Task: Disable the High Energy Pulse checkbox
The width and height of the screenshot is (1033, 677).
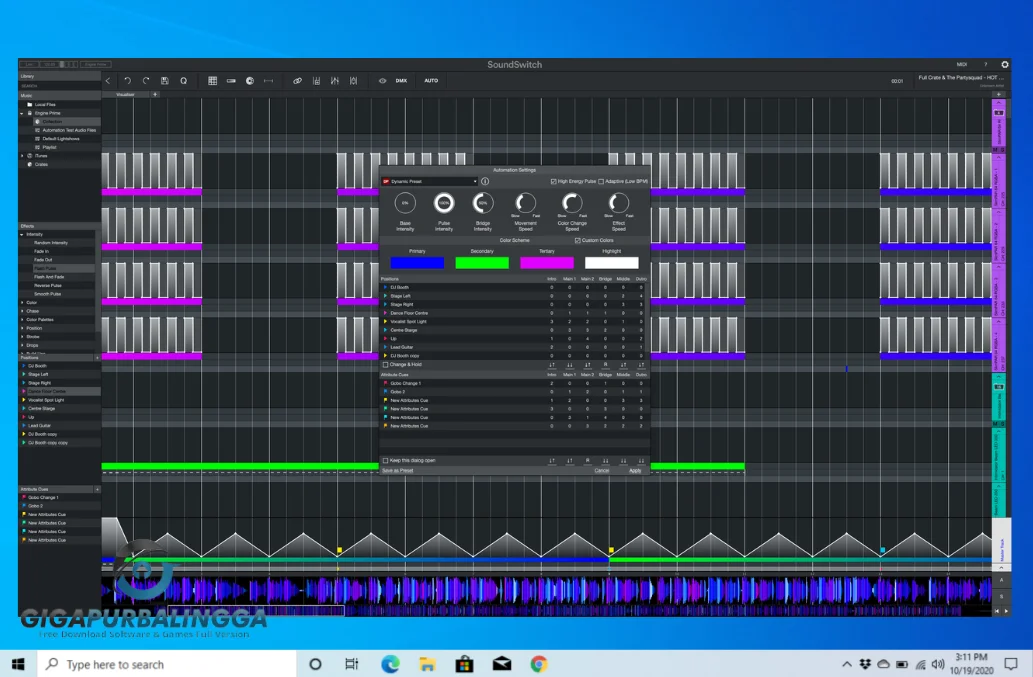Action: [554, 182]
